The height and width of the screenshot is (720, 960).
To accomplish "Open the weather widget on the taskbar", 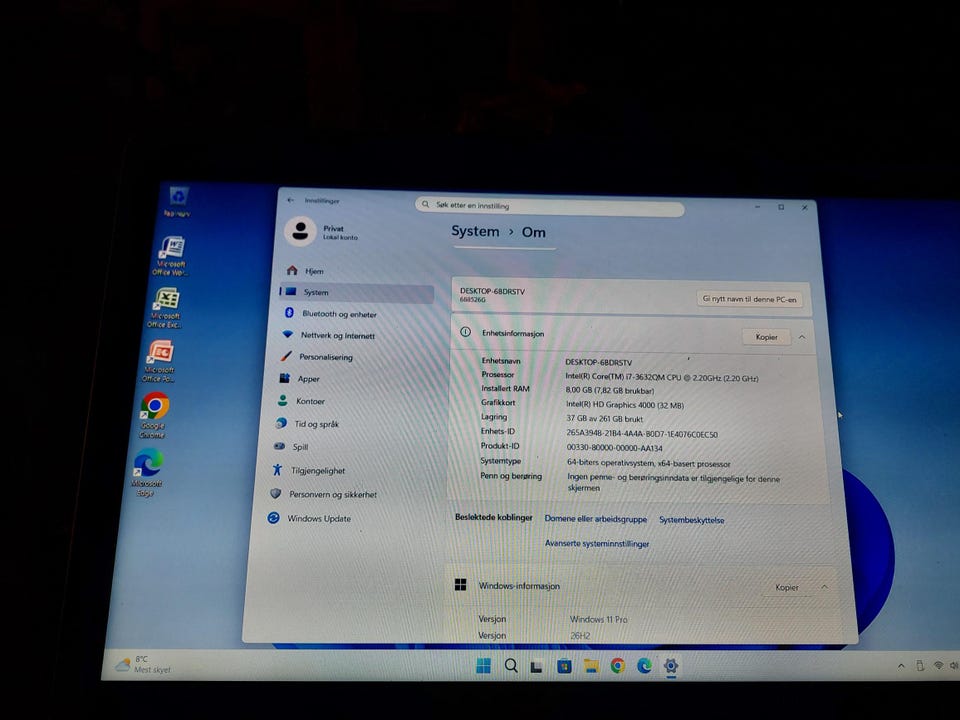I will (x=143, y=664).
